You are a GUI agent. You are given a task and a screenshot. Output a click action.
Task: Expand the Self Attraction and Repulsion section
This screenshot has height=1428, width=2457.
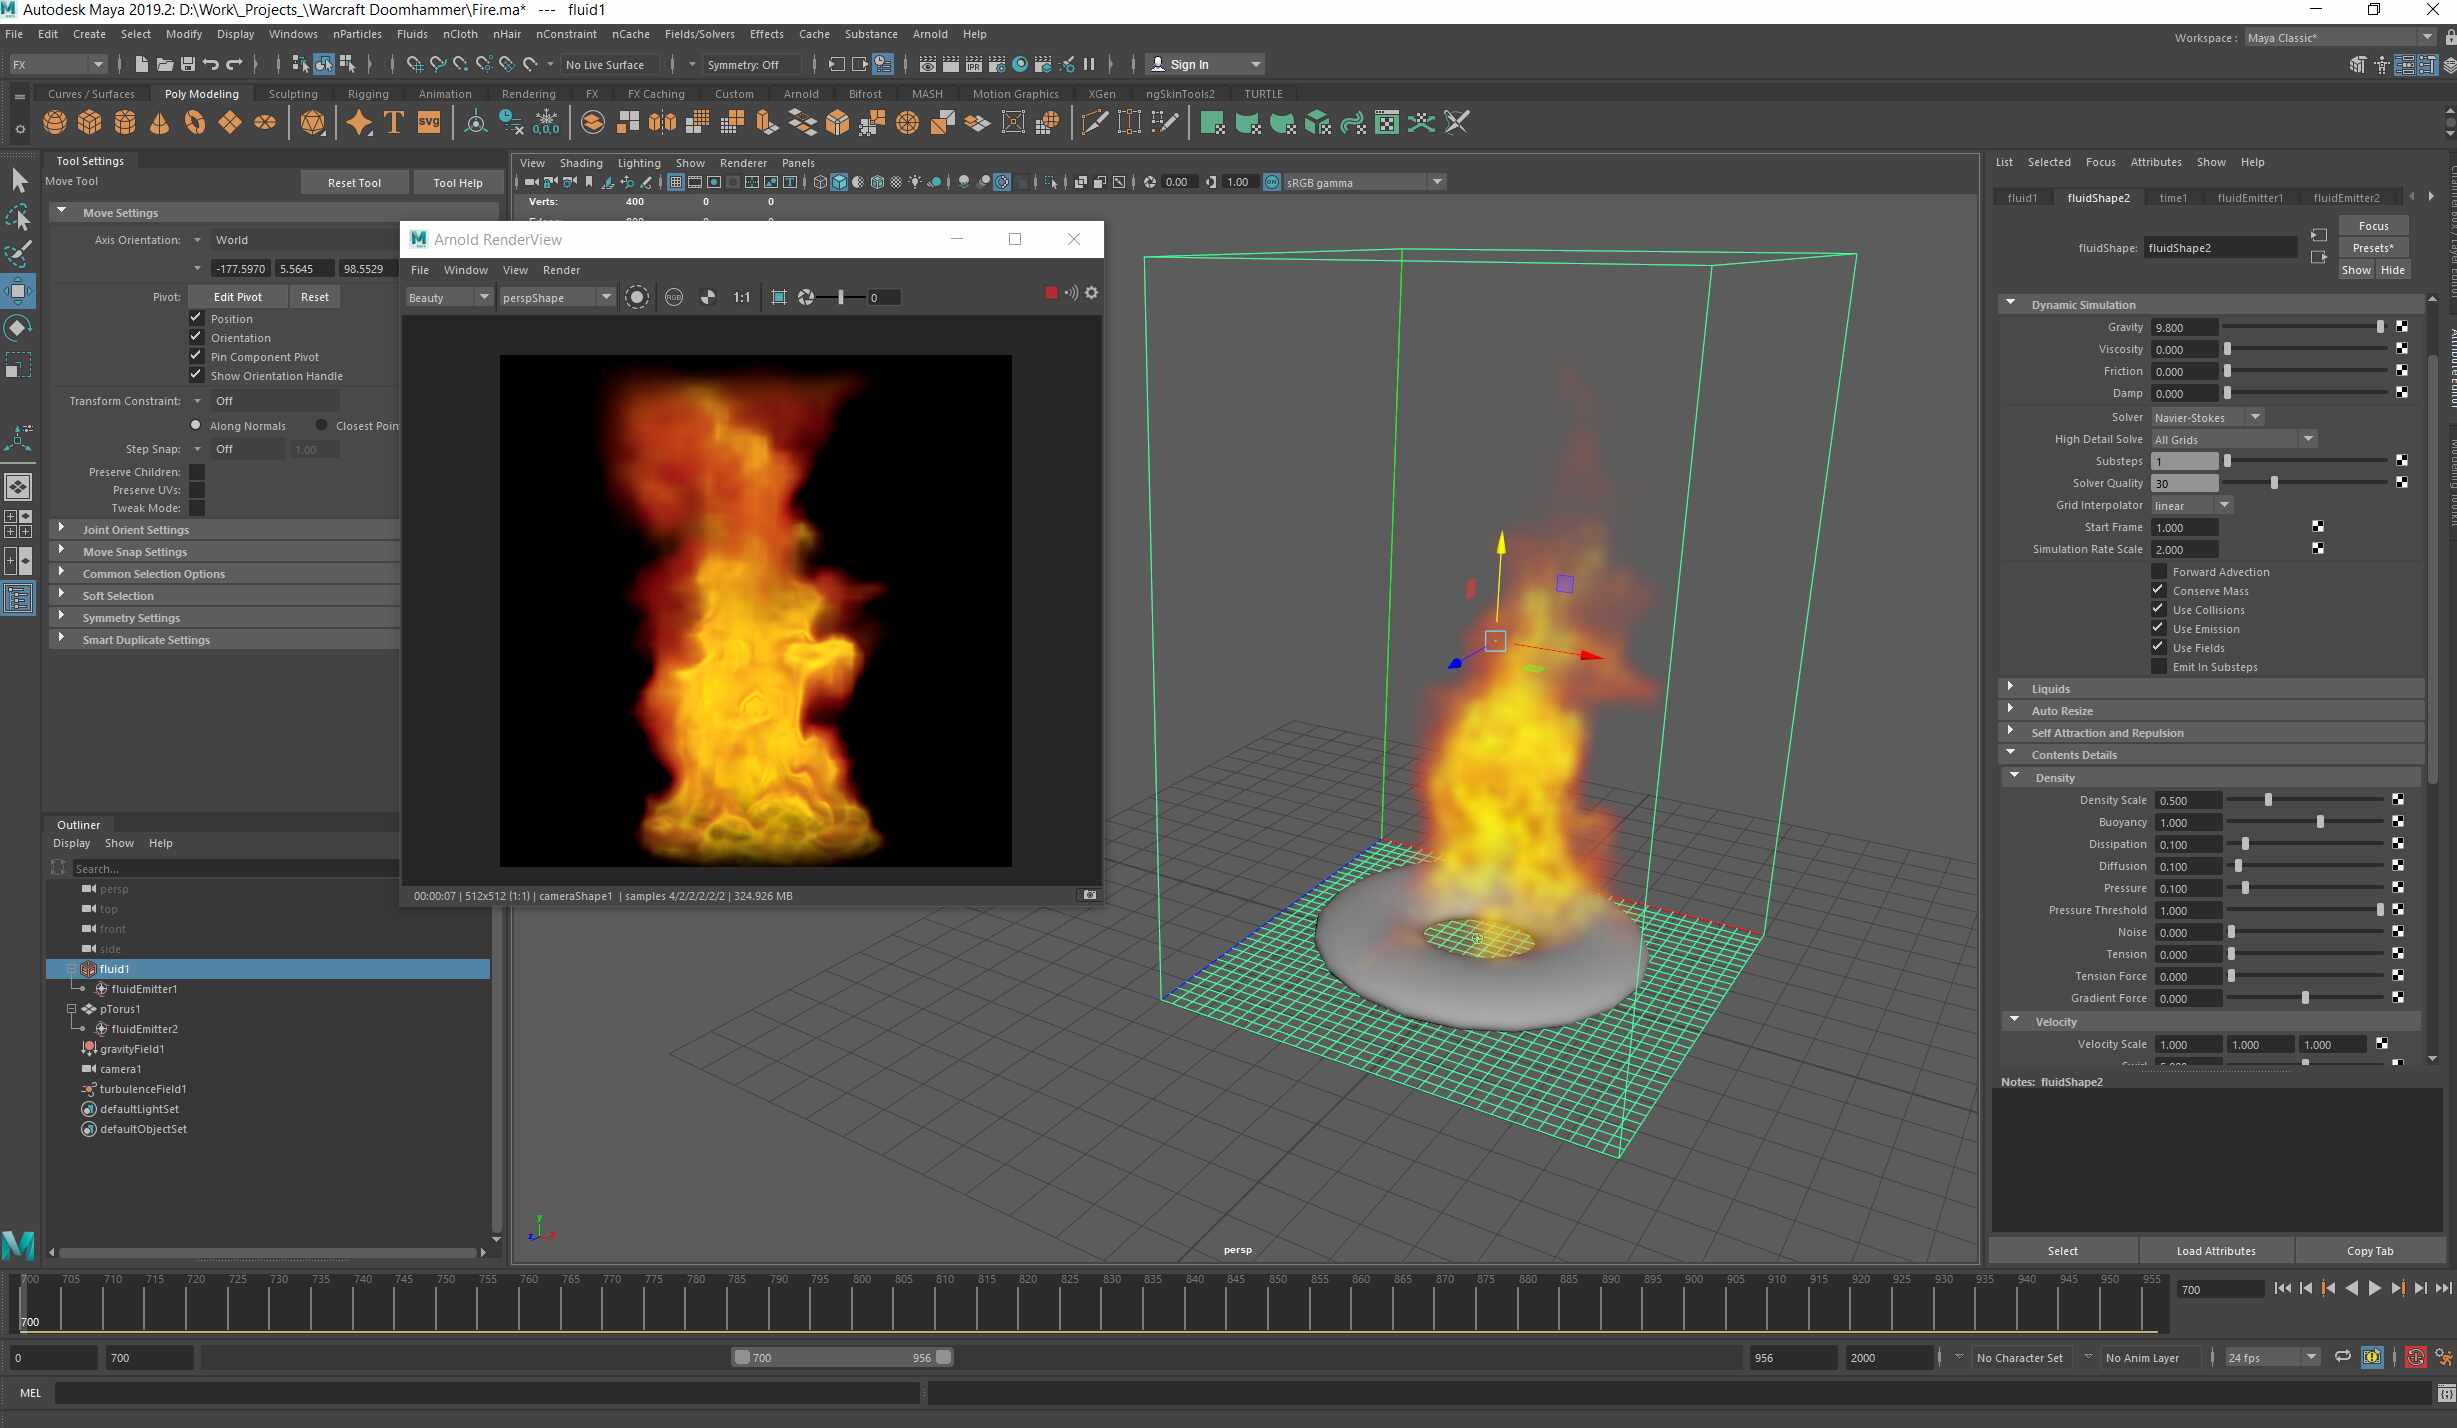pyautogui.click(x=2013, y=730)
